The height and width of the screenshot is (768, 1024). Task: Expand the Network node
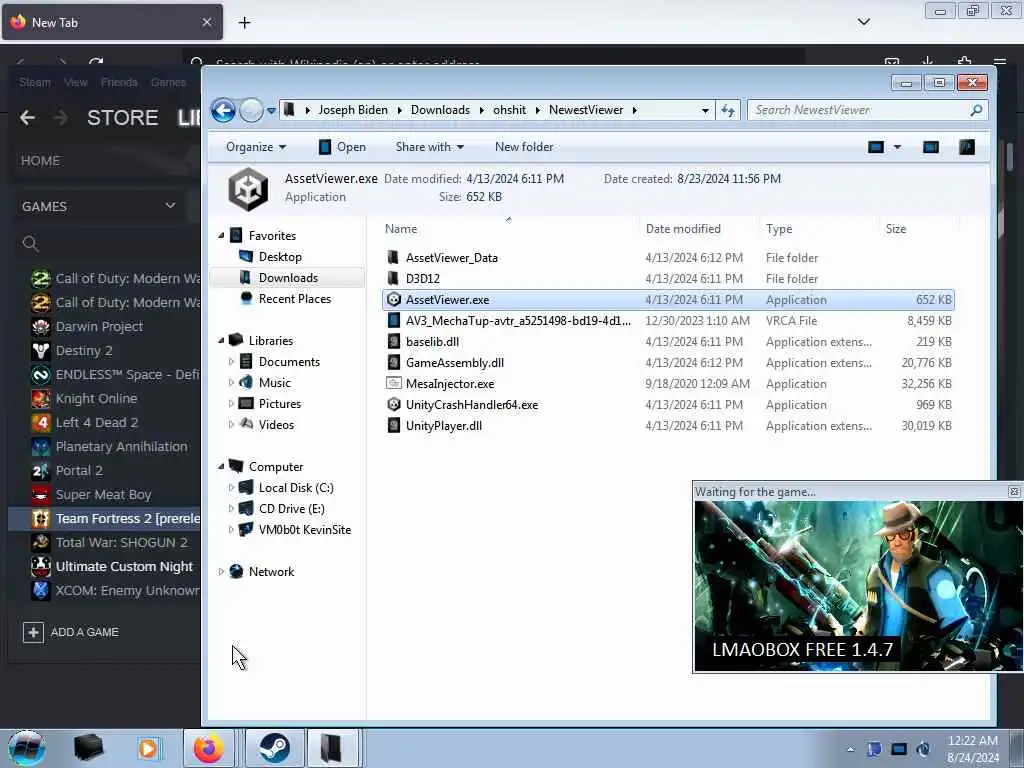(221, 571)
